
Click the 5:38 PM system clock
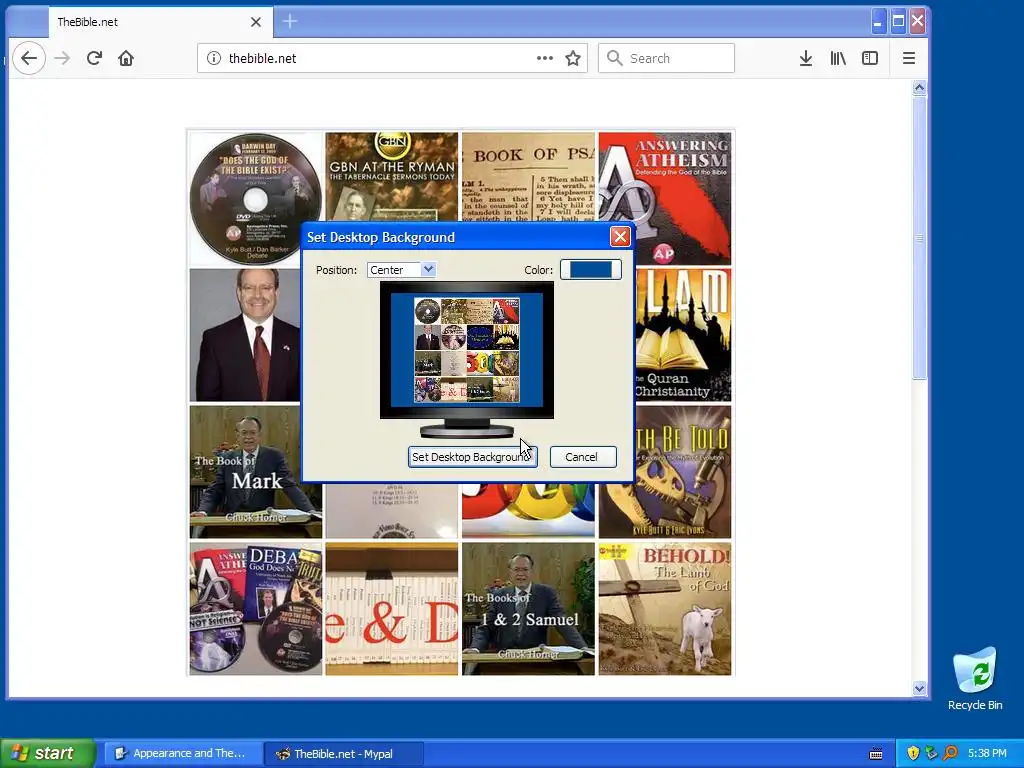[987, 753]
